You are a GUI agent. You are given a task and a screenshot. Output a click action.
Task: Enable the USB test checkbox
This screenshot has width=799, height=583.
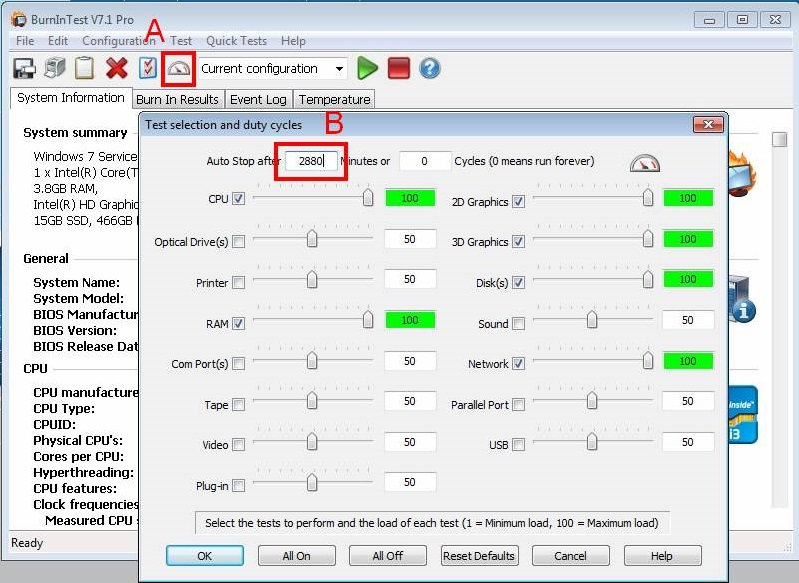tap(518, 444)
